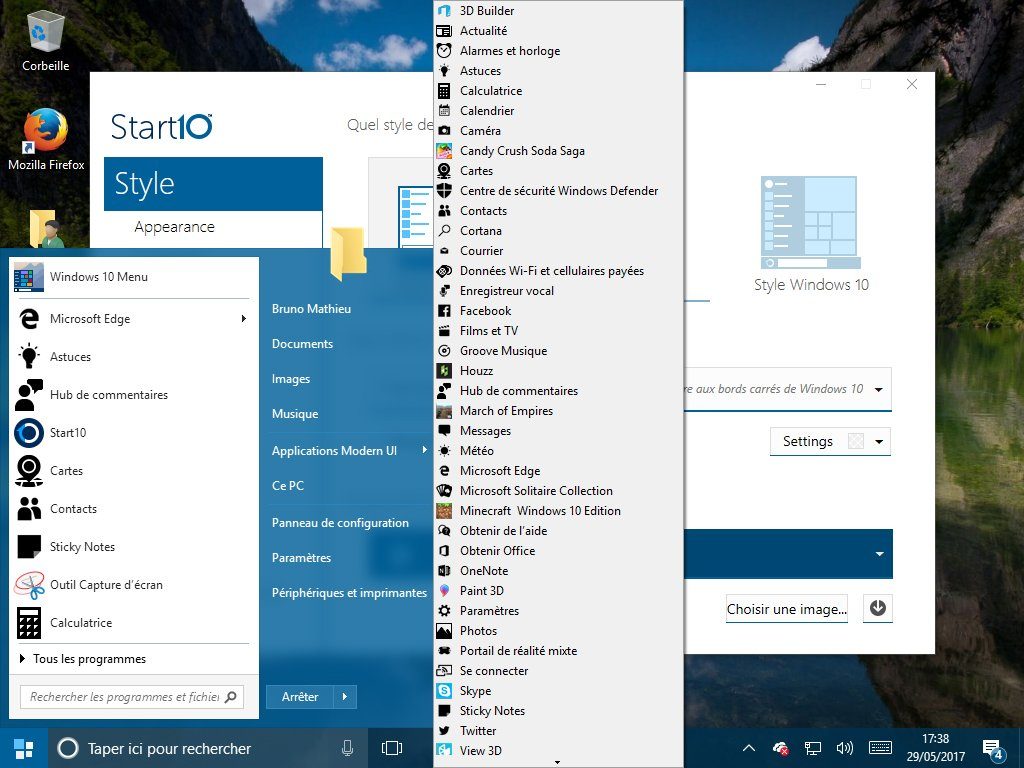The image size is (1024, 768).
Task: Expand Microsoft Edge submenu arrow
Action: (x=244, y=319)
